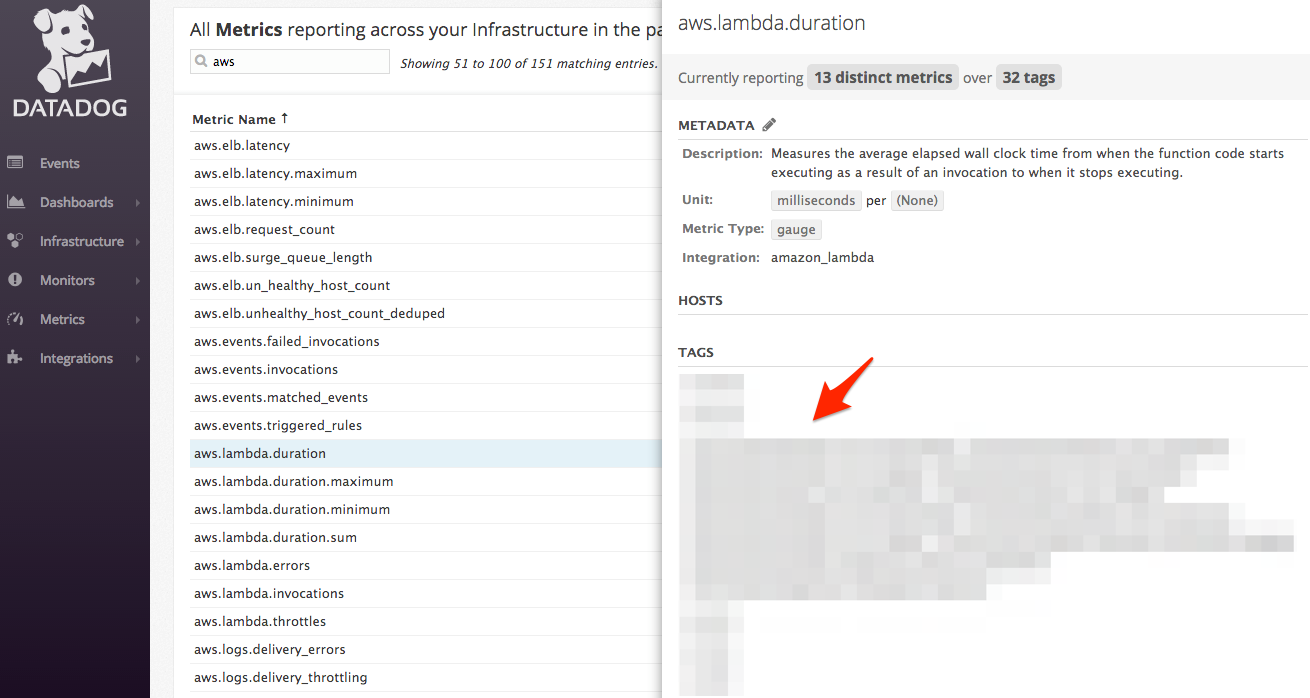This screenshot has height=698, width=1310.
Task: Select aws.elb.latency metric row
Action: point(242,145)
